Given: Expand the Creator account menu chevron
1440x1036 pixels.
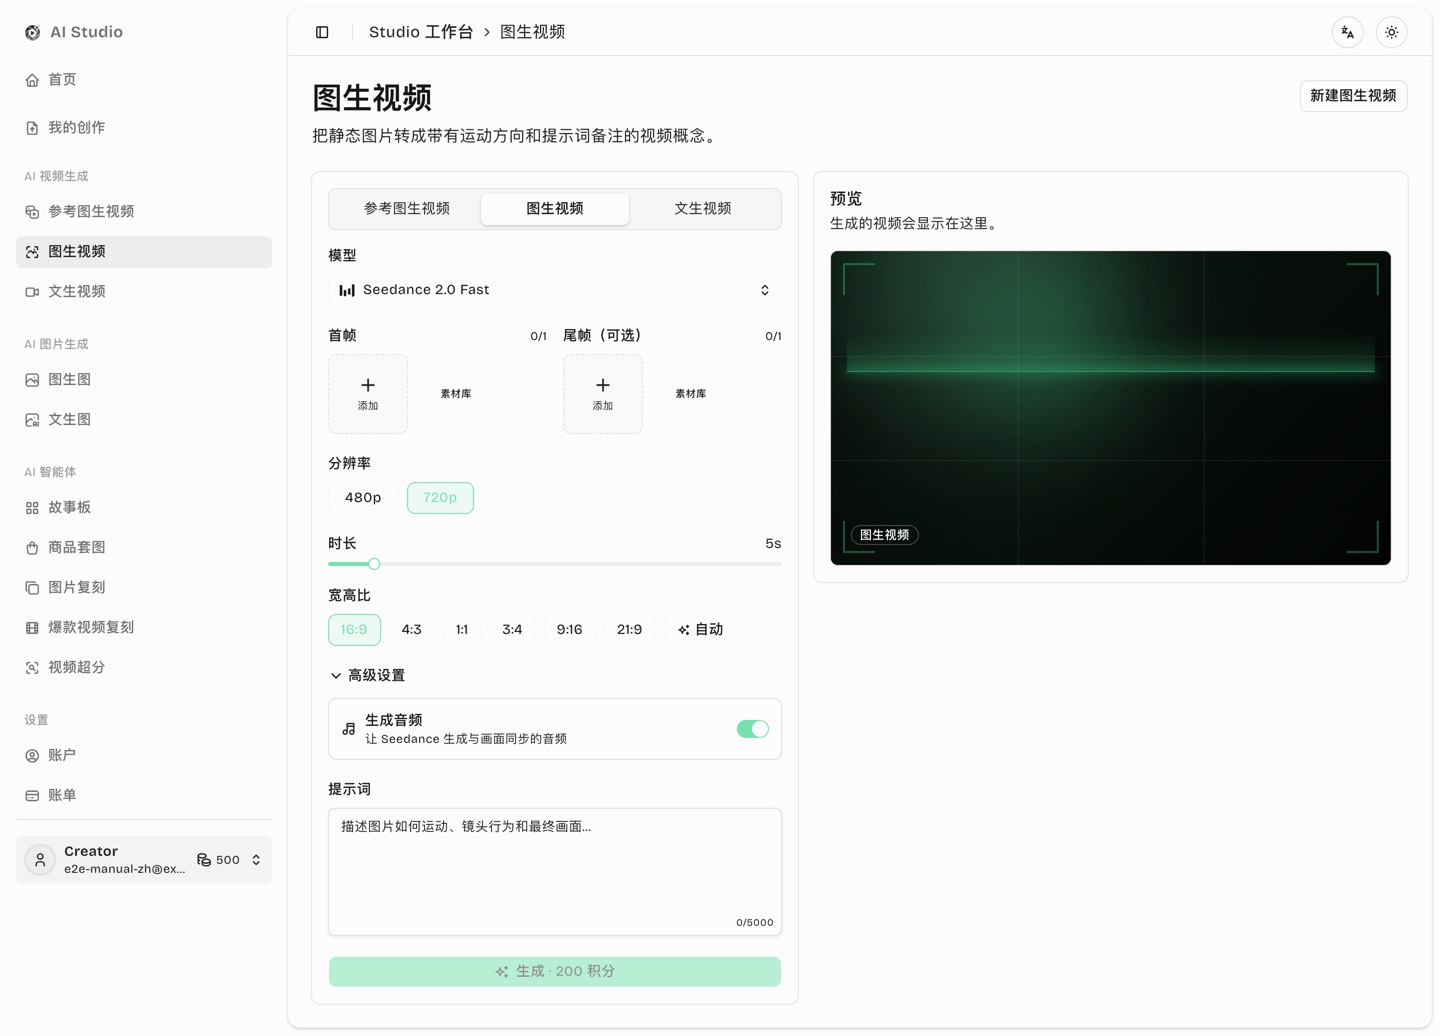Looking at the screenshot, I should click(x=256, y=860).
